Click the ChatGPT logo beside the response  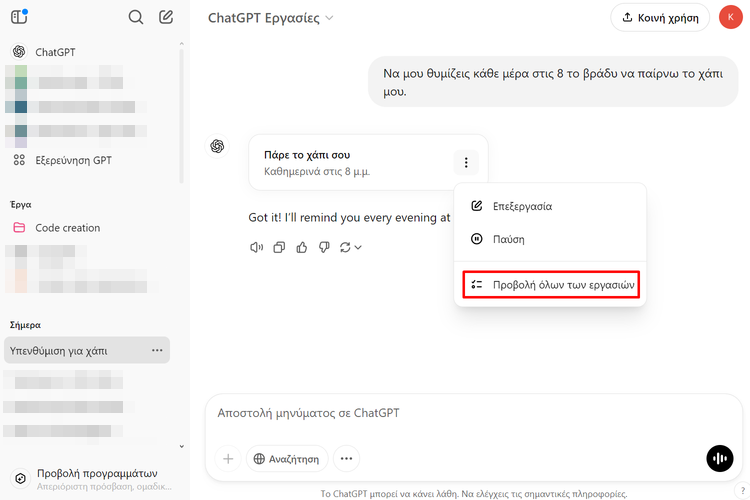point(217,146)
